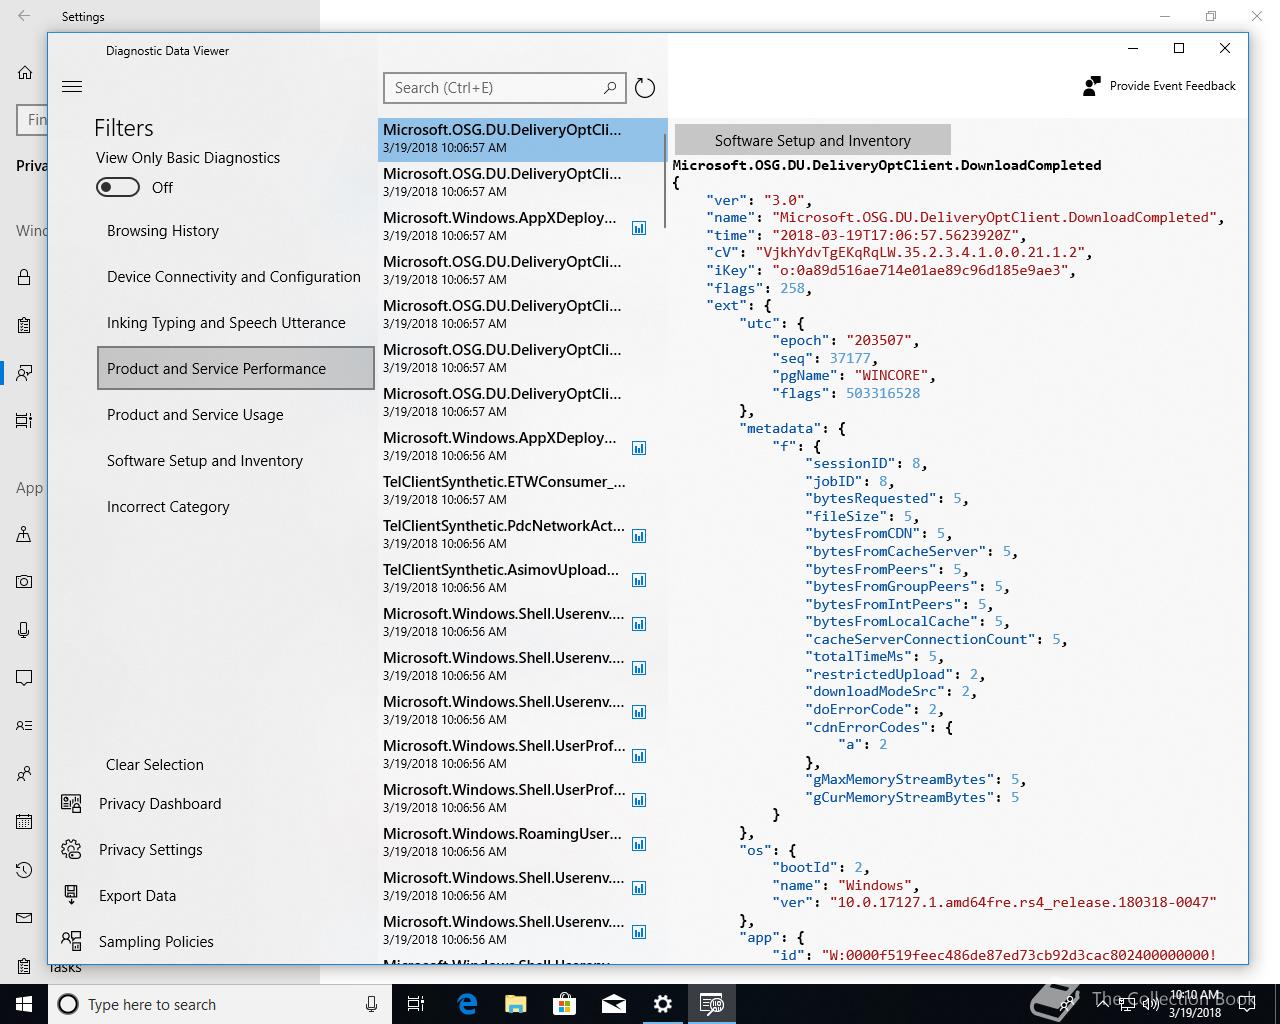
Task: Click the Provide Event Feedback icon
Action: [1092, 86]
